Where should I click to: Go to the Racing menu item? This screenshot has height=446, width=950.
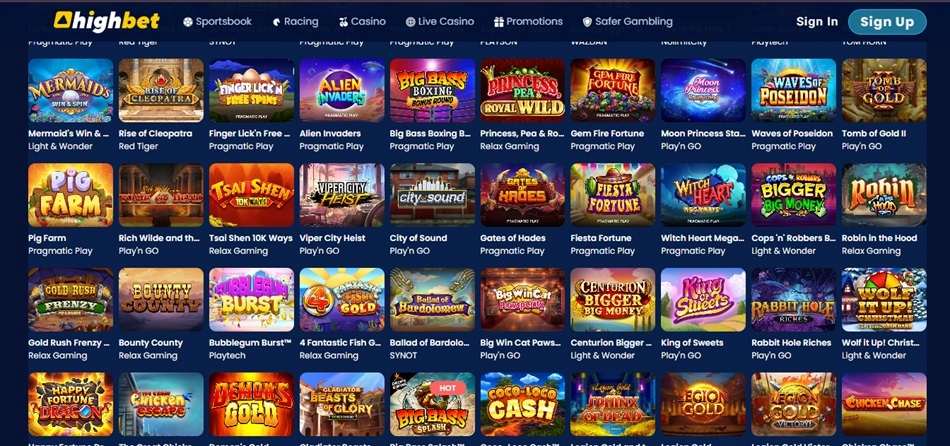pyautogui.click(x=295, y=21)
